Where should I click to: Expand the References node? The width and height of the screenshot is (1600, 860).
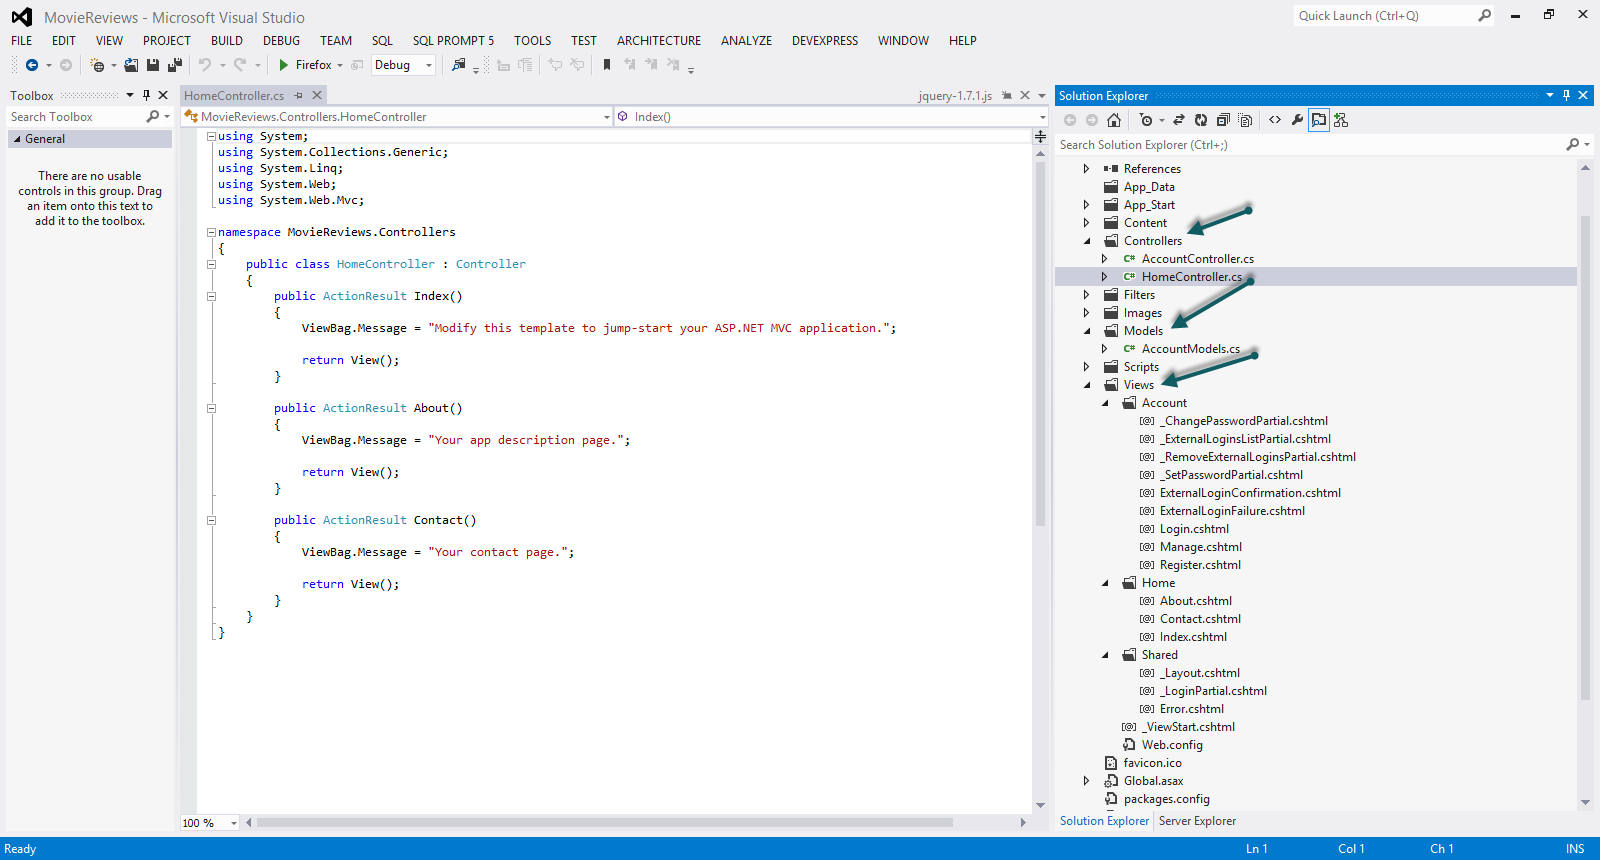1087,169
